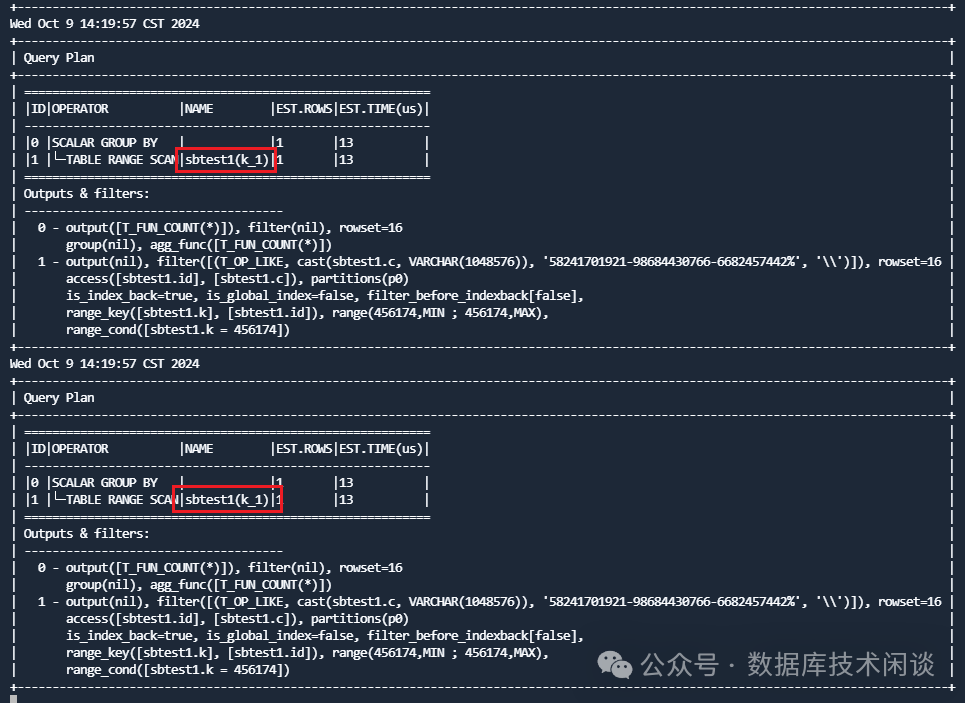Click the 'Outputs & filters:' label in the upper plan

[87, 194]
